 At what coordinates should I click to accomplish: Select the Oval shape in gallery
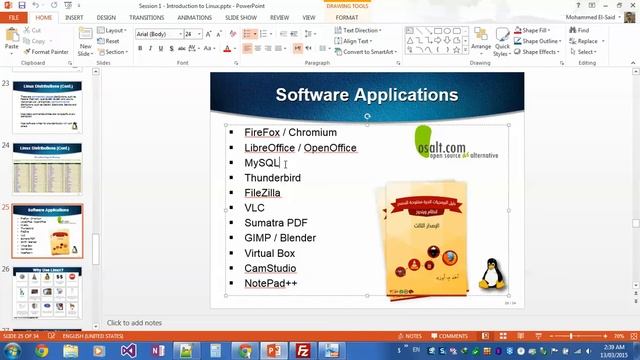coord(447,31)
